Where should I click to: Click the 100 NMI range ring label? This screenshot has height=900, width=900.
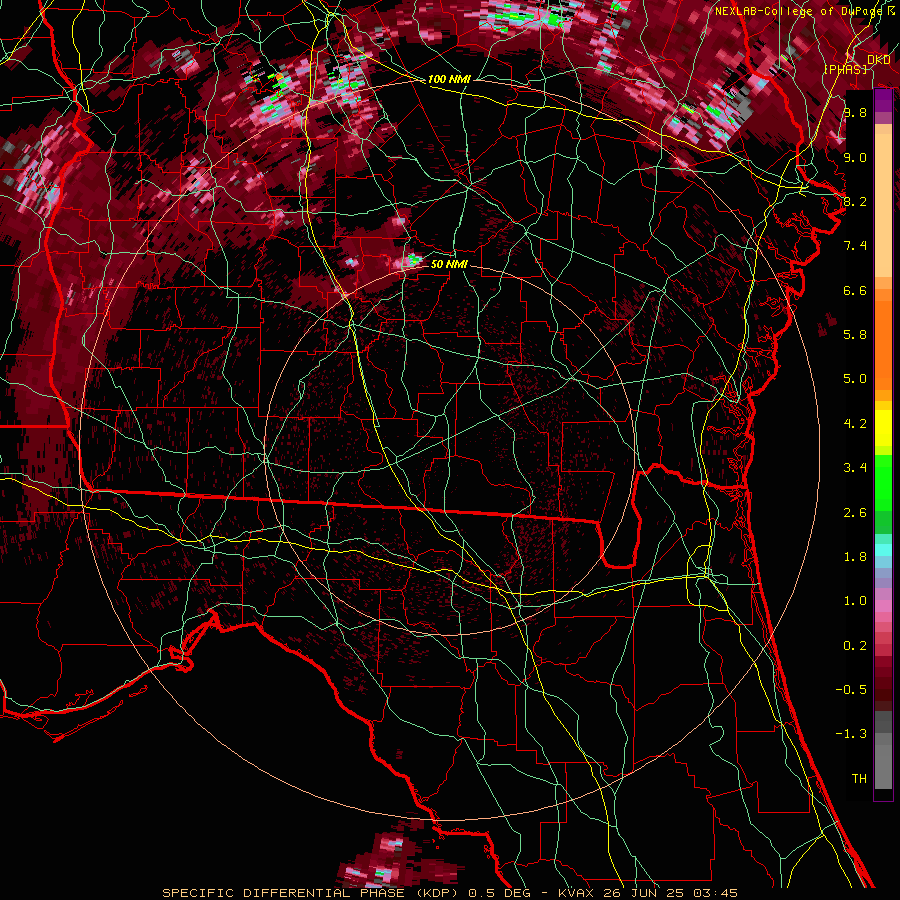click(449, 79)
